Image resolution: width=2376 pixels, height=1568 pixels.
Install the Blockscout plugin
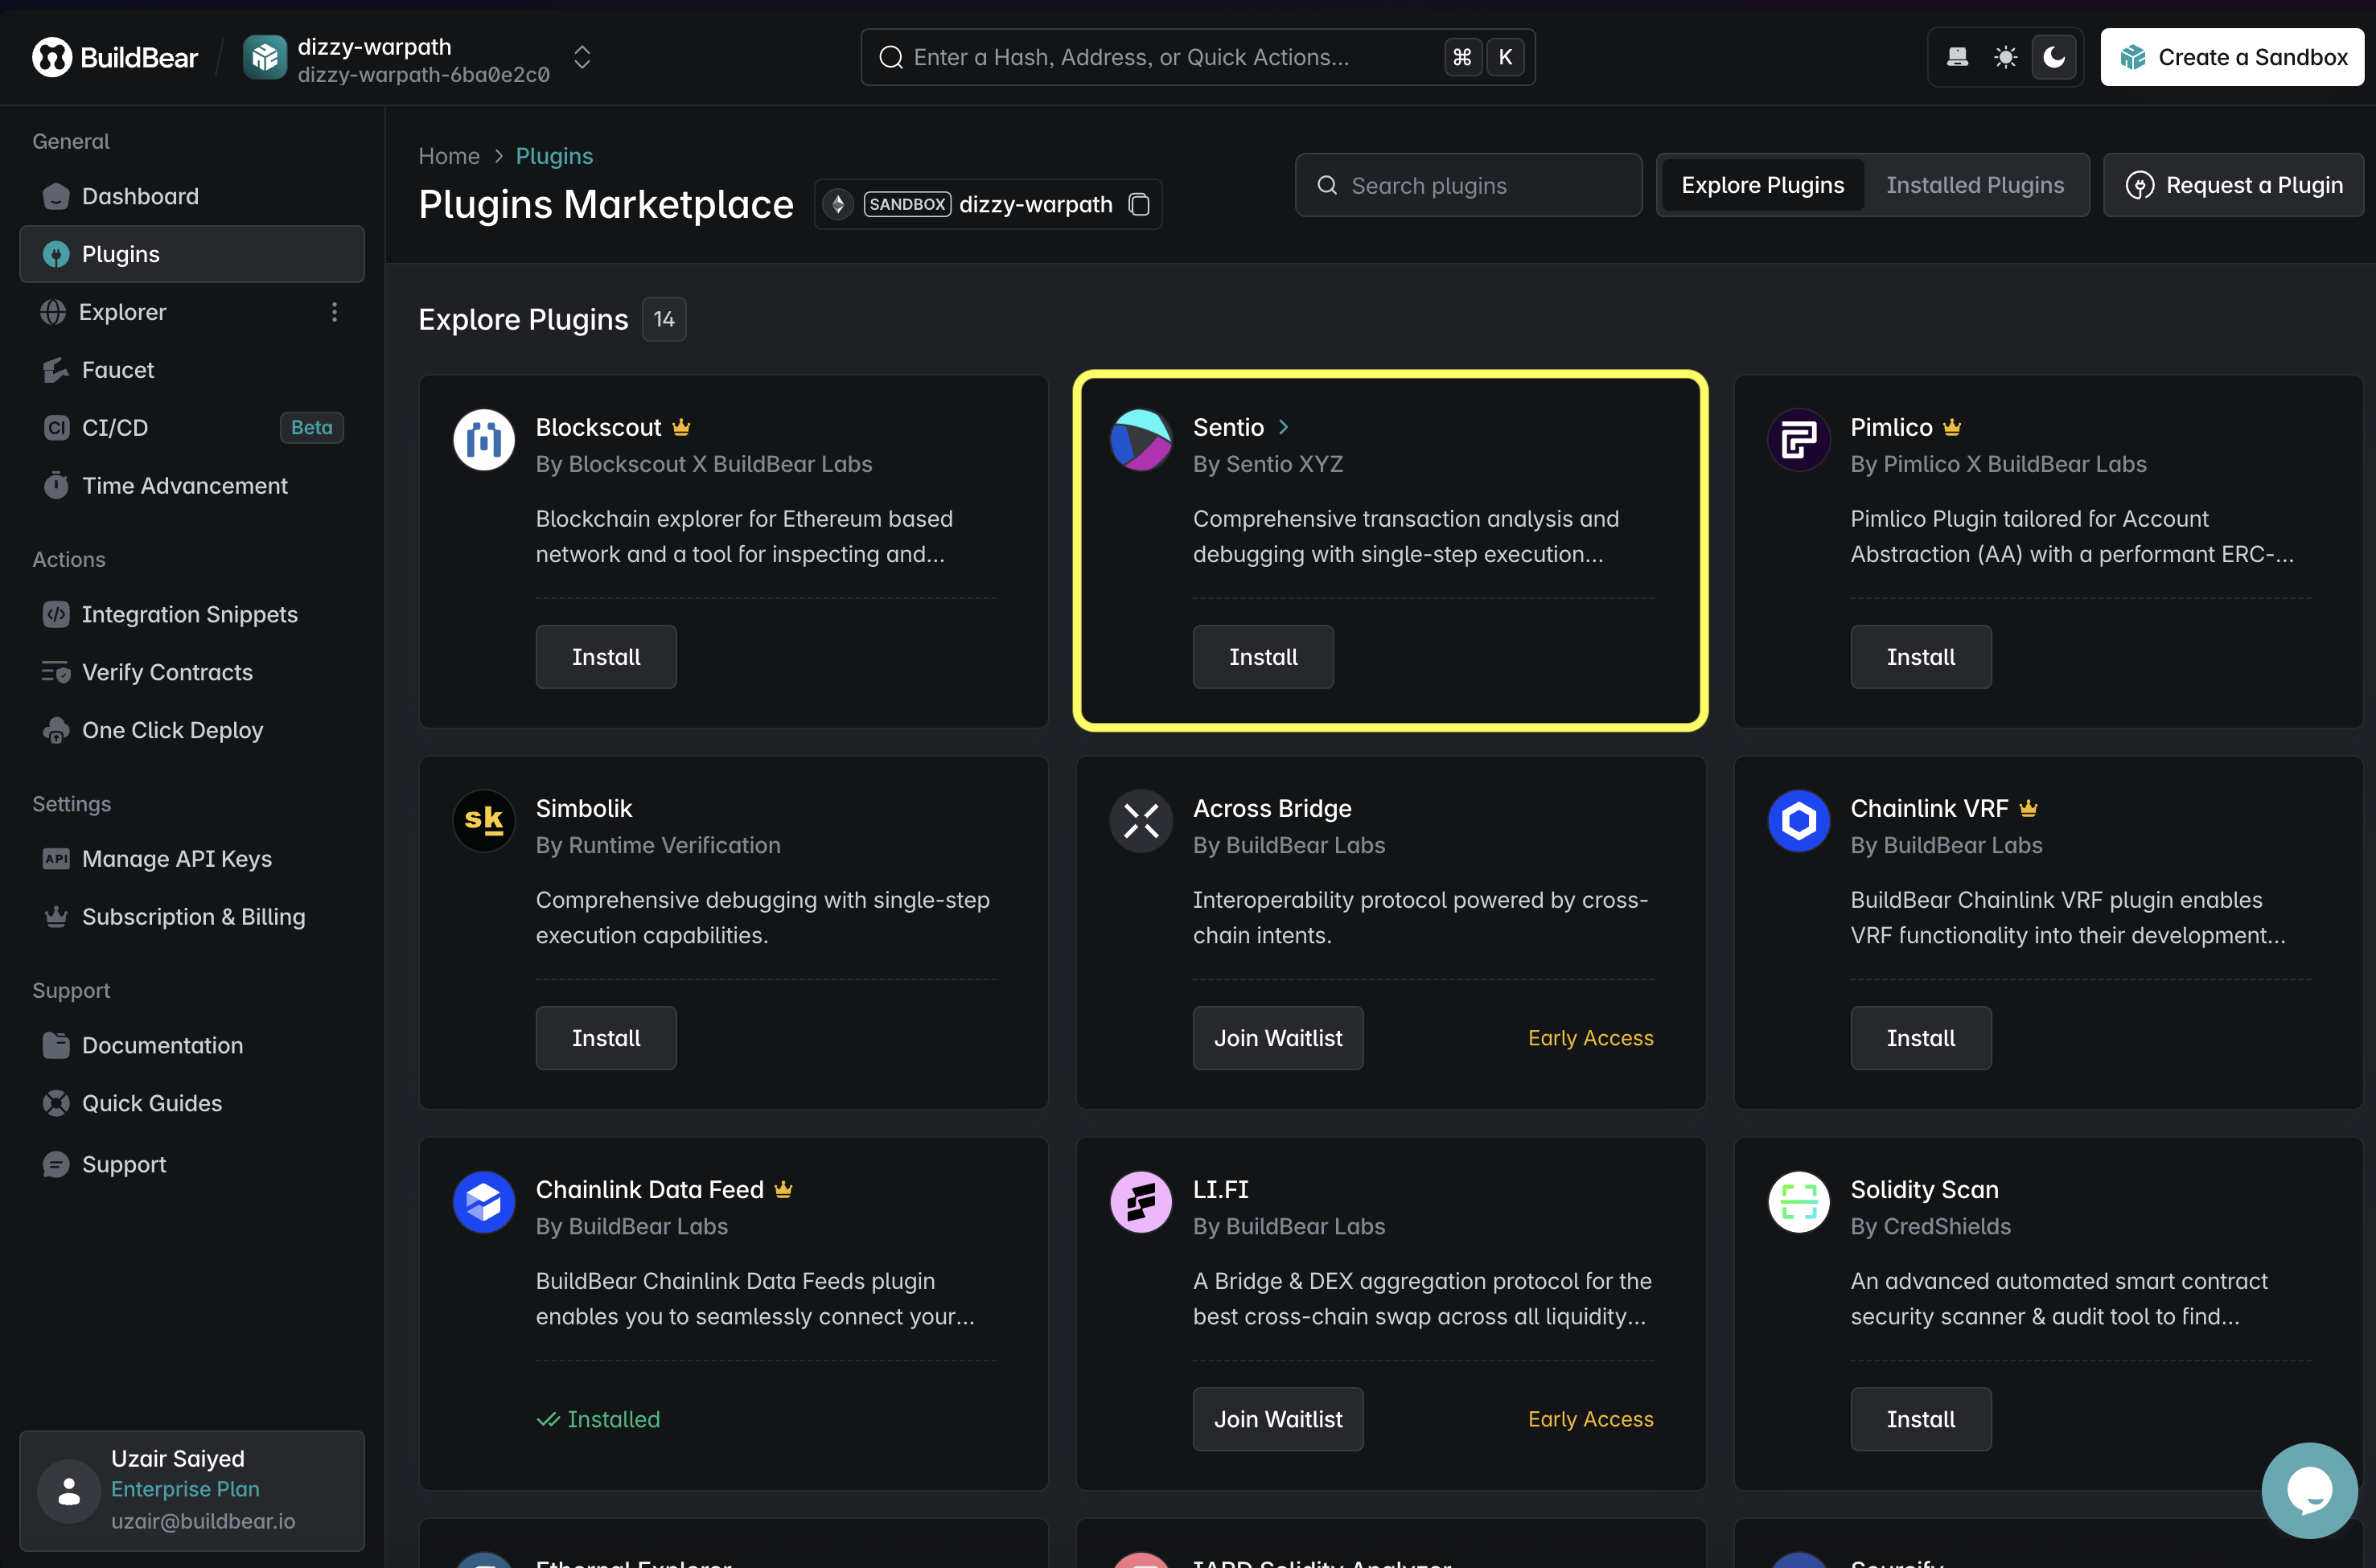pos(606,657)
